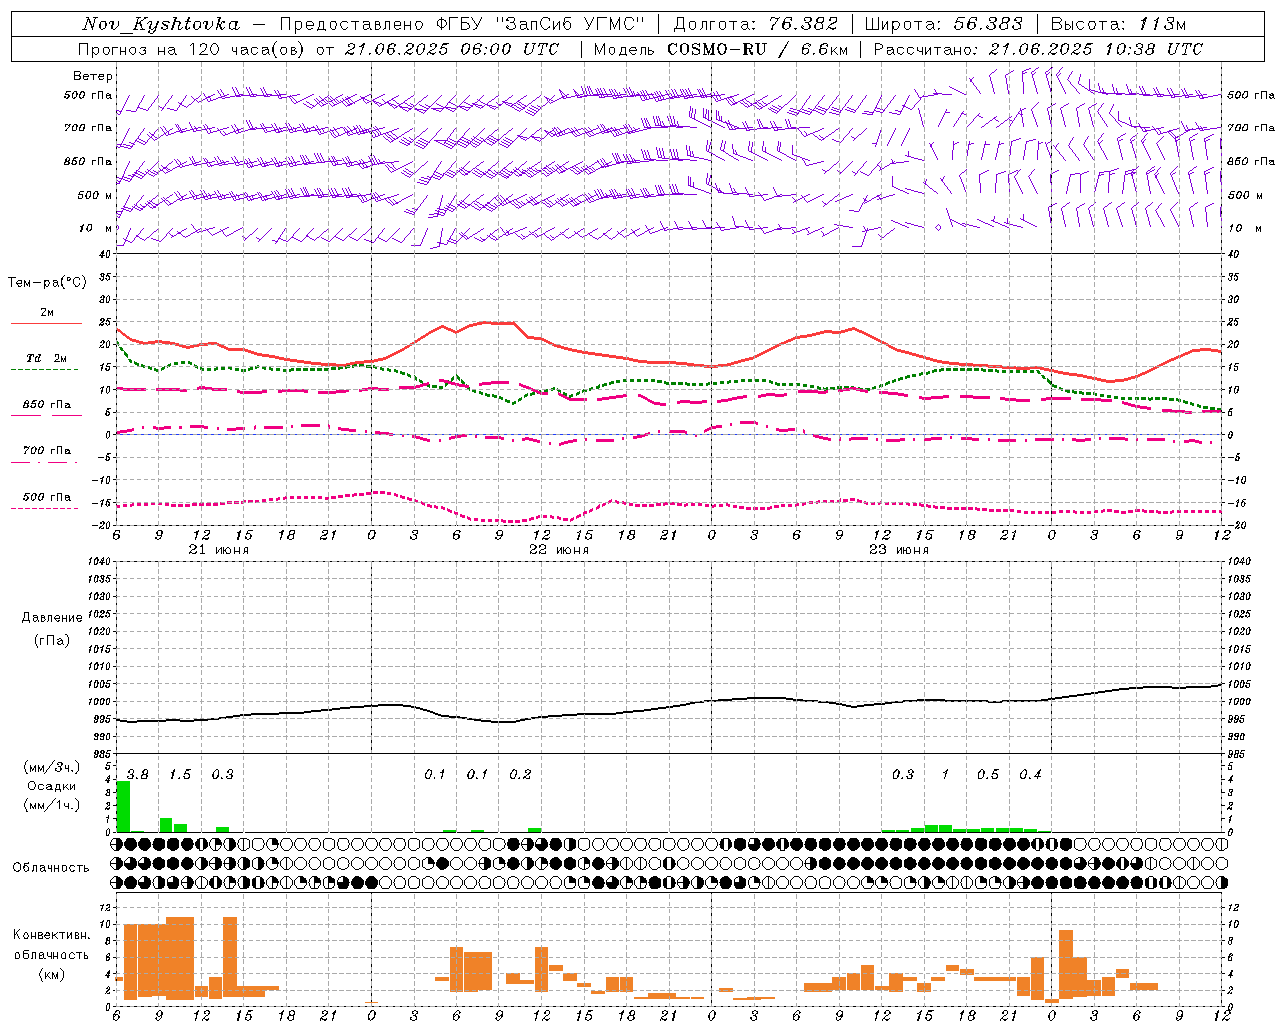Viewport: 1280px width, 1024px height.
Task: Click the '3.8' precipitation amount value
Action: [x=137, y=774]
